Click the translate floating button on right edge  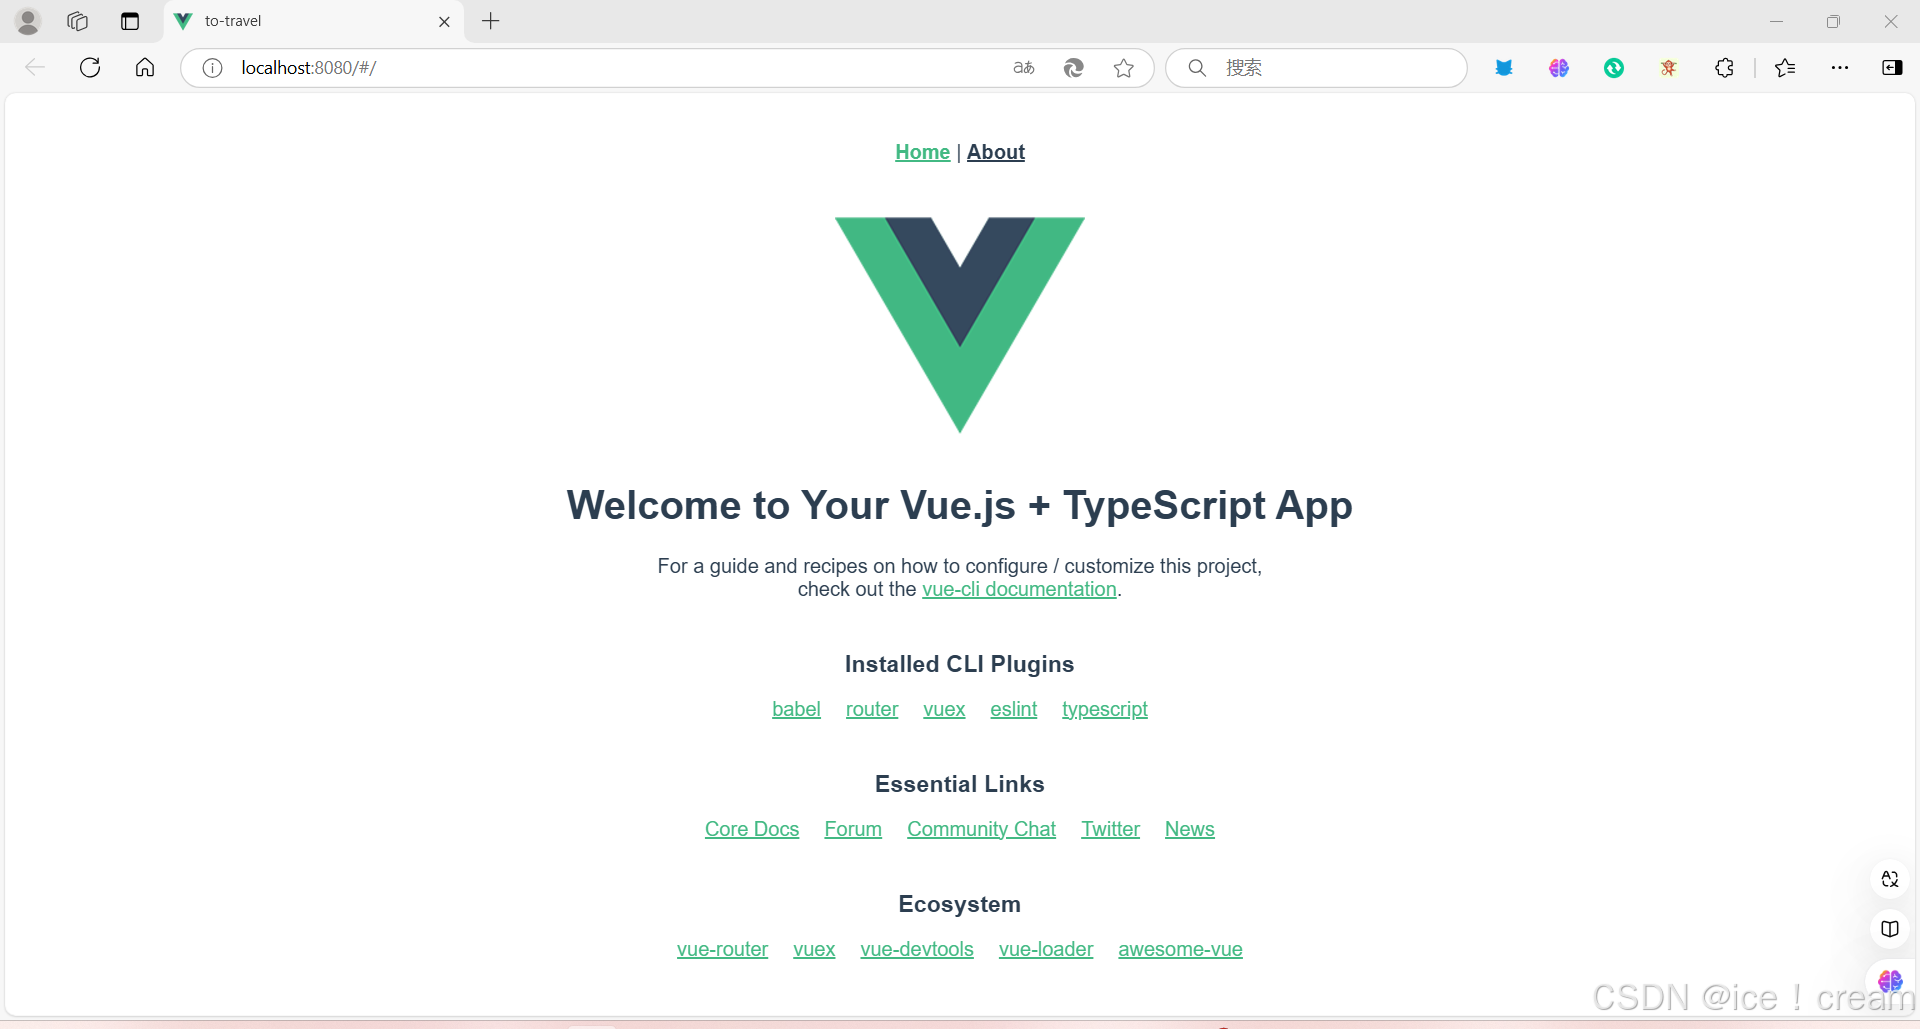point(1890,879)
